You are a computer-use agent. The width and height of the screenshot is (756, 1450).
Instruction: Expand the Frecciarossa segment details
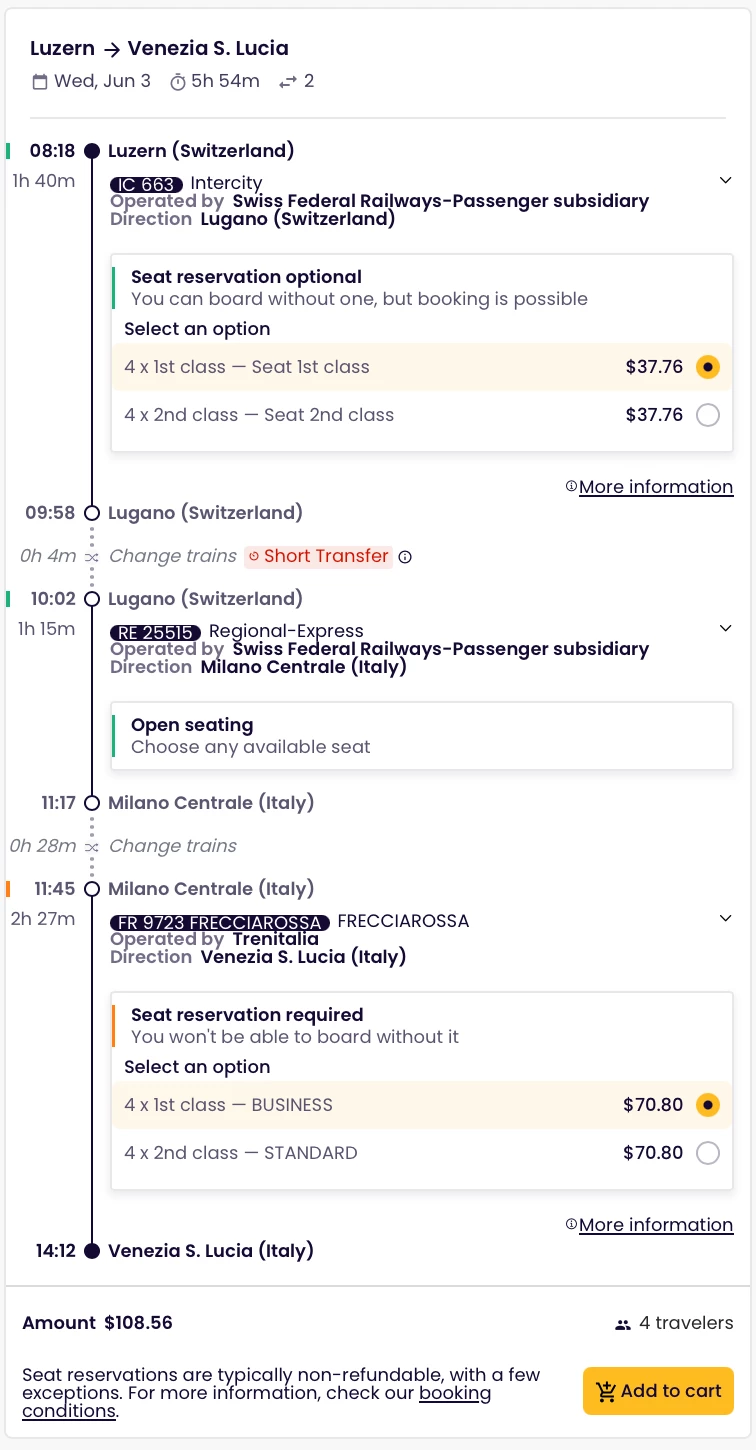coord(725,919)
